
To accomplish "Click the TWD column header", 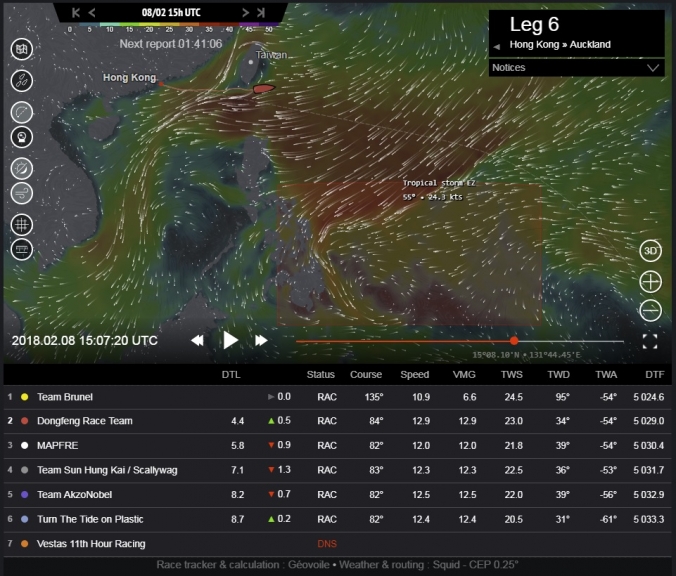I will (559, 375).
